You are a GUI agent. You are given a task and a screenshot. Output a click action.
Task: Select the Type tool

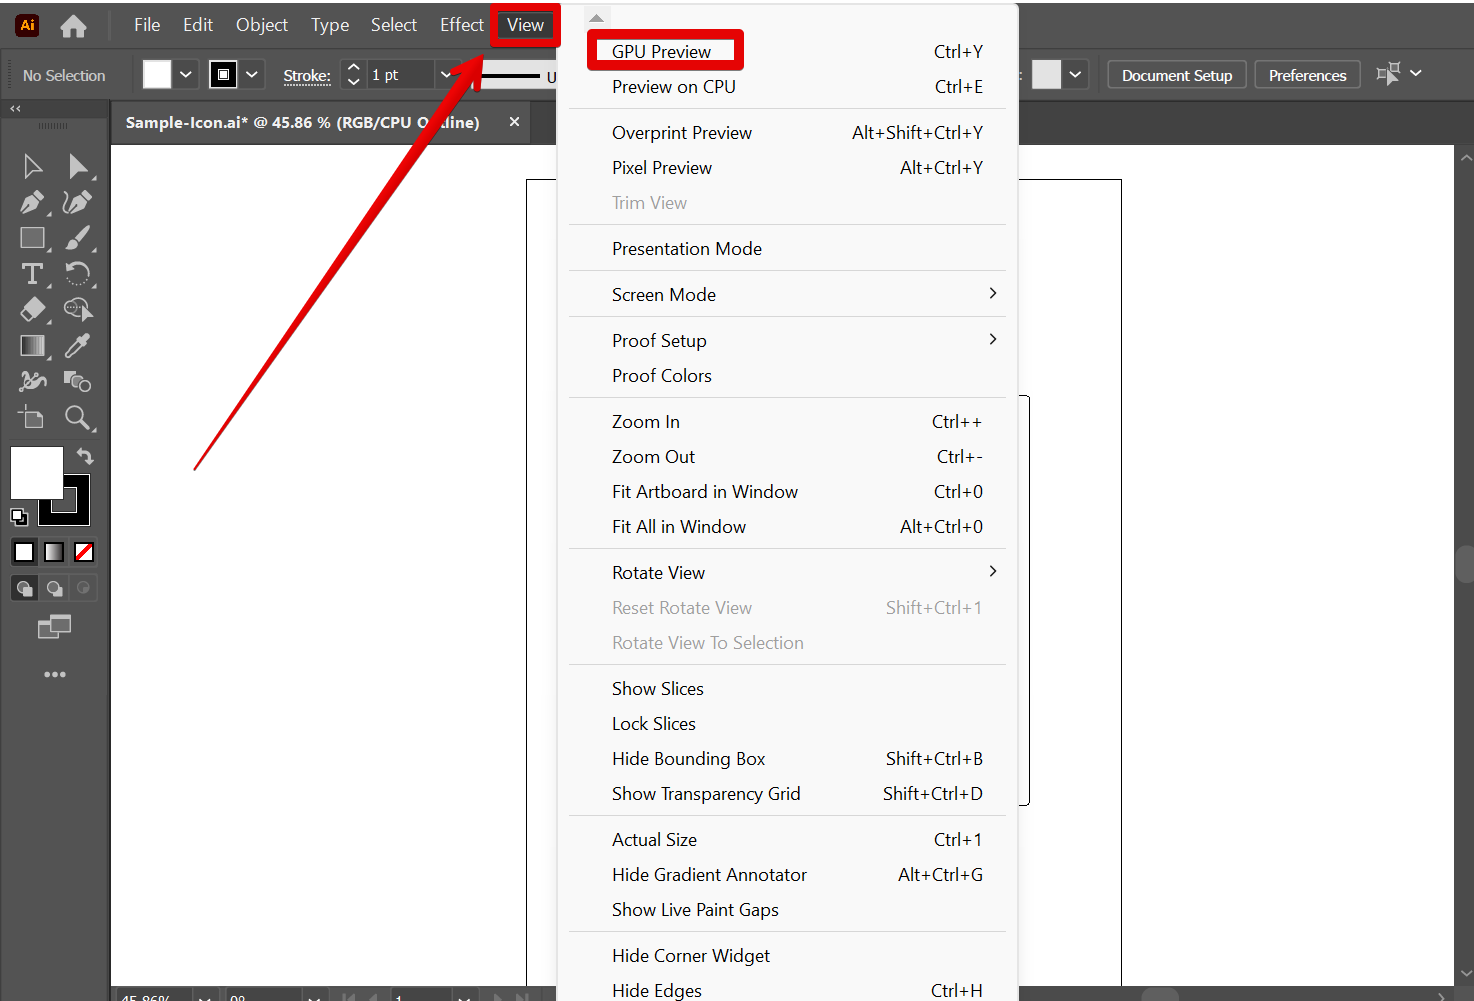32,274
